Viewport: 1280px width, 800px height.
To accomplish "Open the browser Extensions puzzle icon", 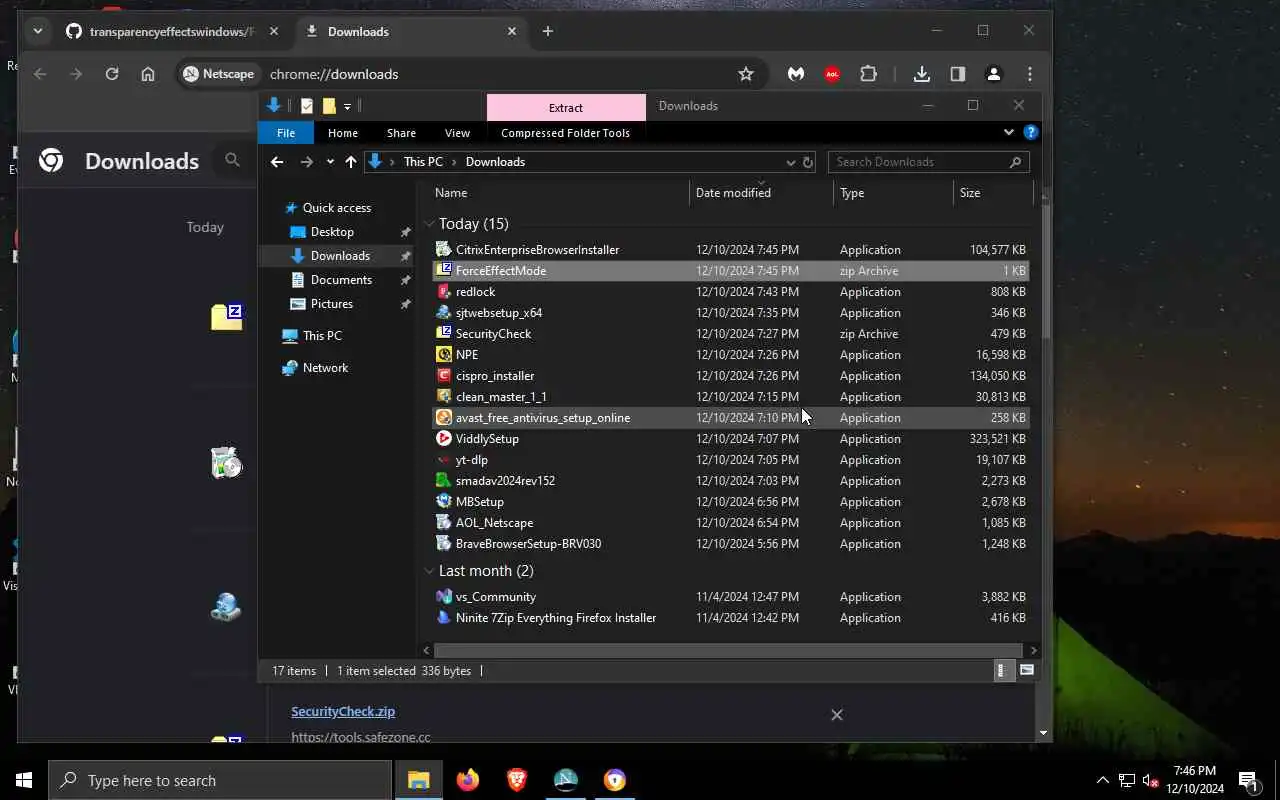I will pos(868,74).
